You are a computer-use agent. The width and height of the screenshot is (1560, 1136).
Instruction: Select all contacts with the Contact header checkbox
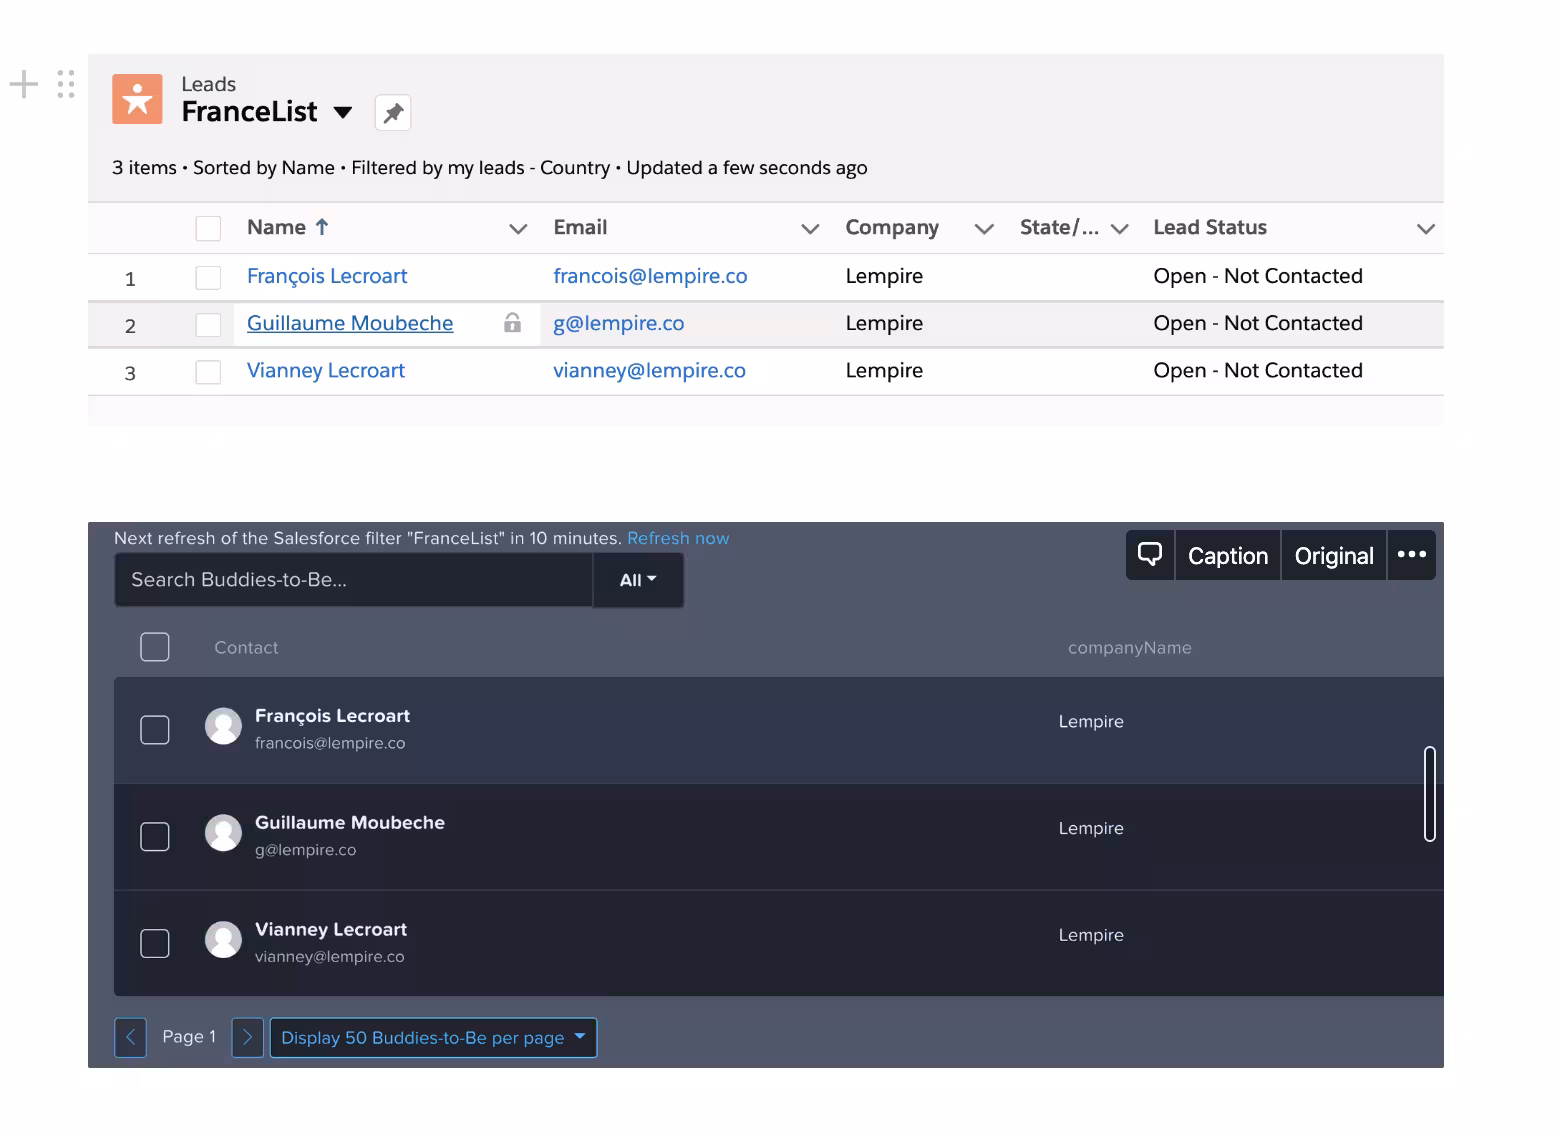pos(155,647)
